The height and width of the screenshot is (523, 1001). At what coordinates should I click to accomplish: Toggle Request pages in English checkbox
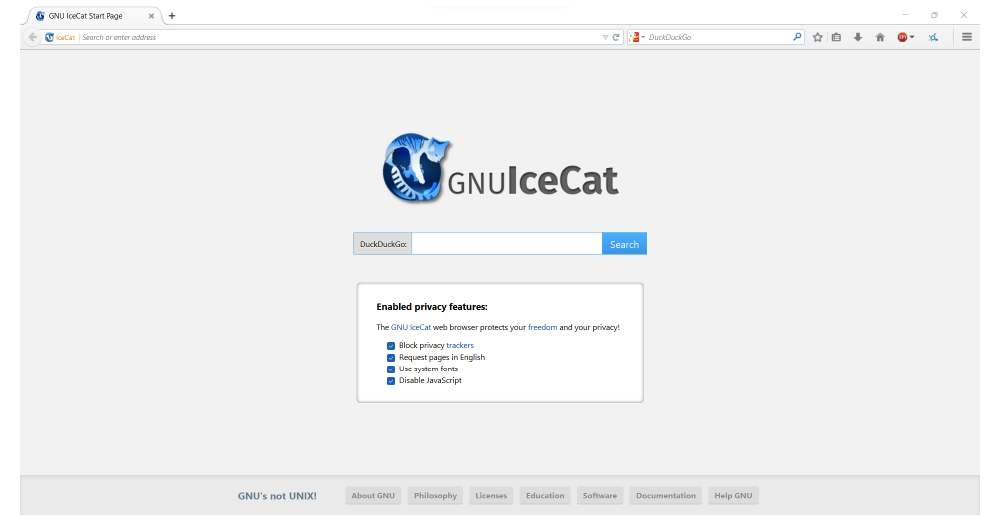pos(391,358)
